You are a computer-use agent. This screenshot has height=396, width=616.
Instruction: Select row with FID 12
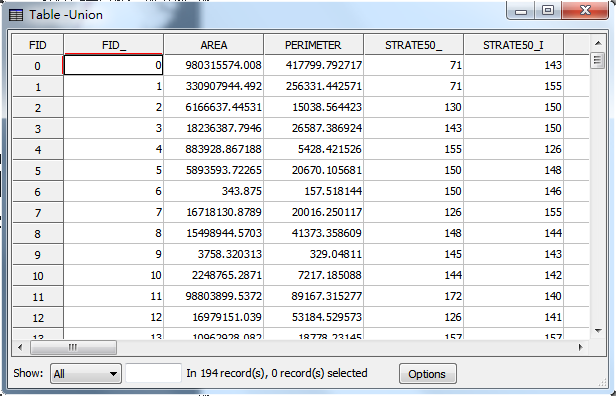coord(38,317)
